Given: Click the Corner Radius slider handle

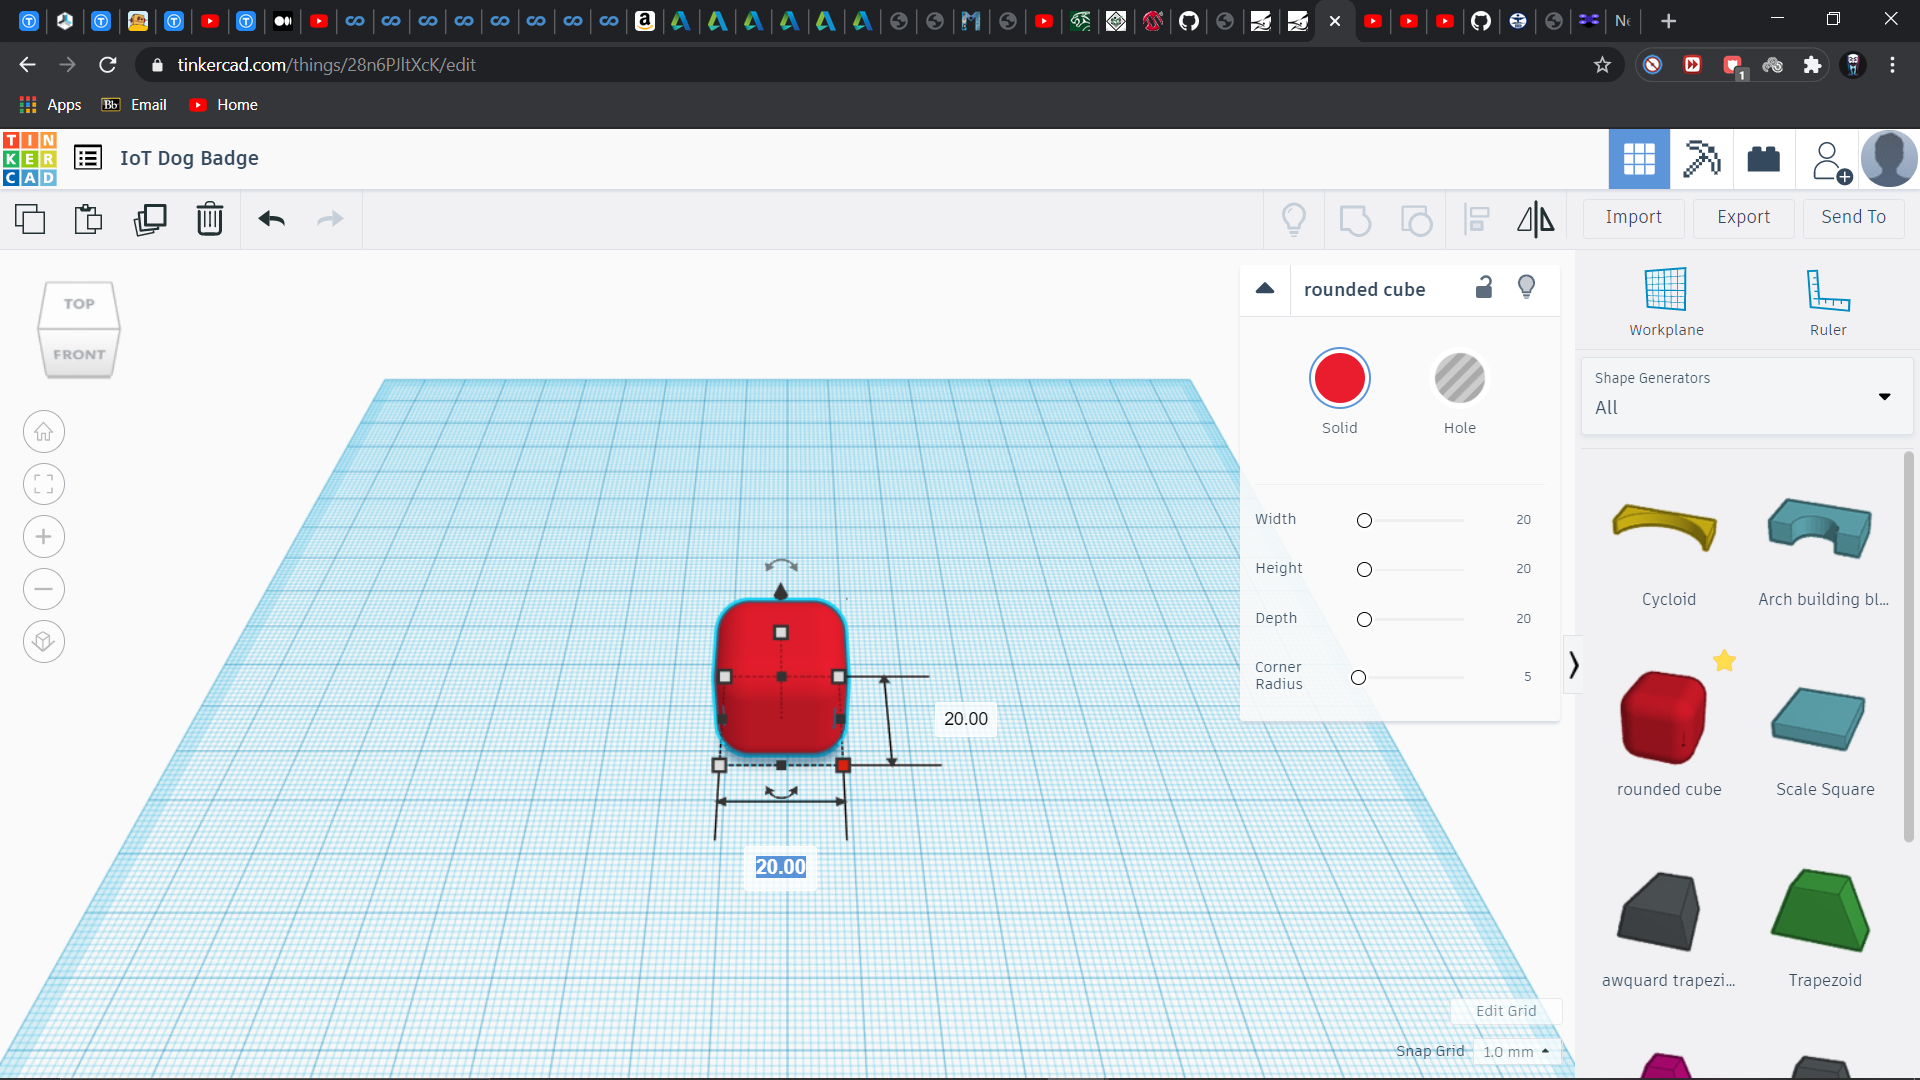Looking at the screenshot, I should click(x=1358, y=678).
